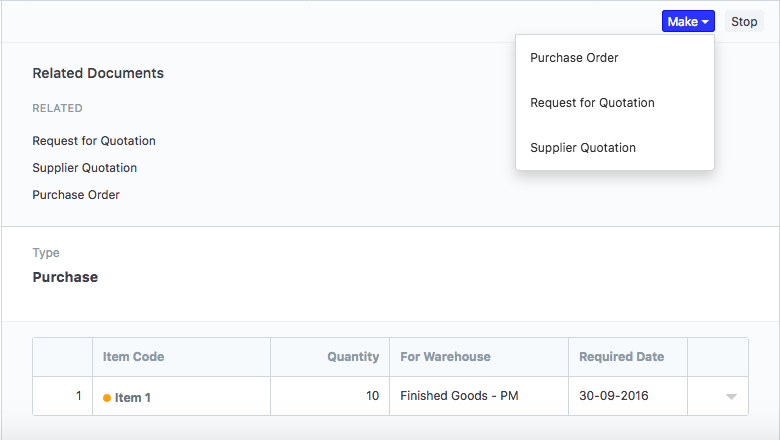Viewport: 780px width, 440px height.
Task: Click the Required Date column header
Action: pyautogui.click(x=621, y=357)
